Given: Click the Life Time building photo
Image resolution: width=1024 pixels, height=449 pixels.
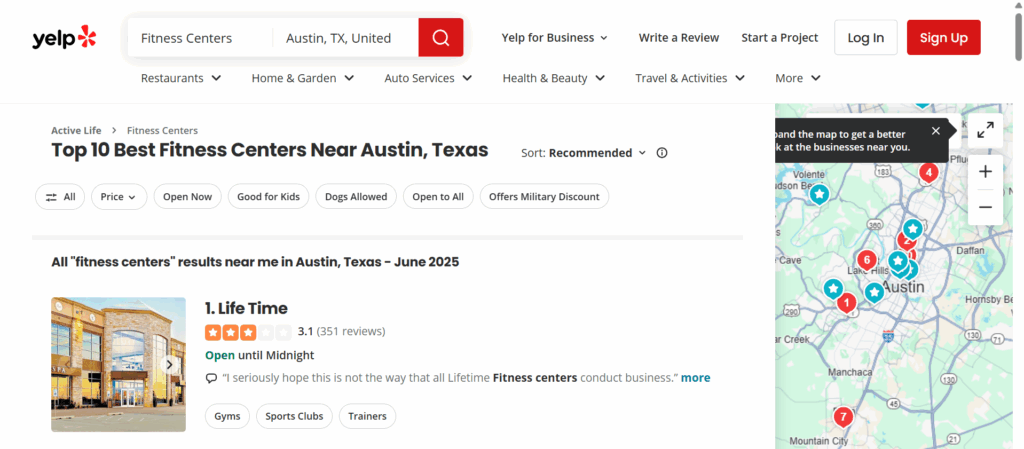Looking at the screenshot, I should click(x=118, y=364).
